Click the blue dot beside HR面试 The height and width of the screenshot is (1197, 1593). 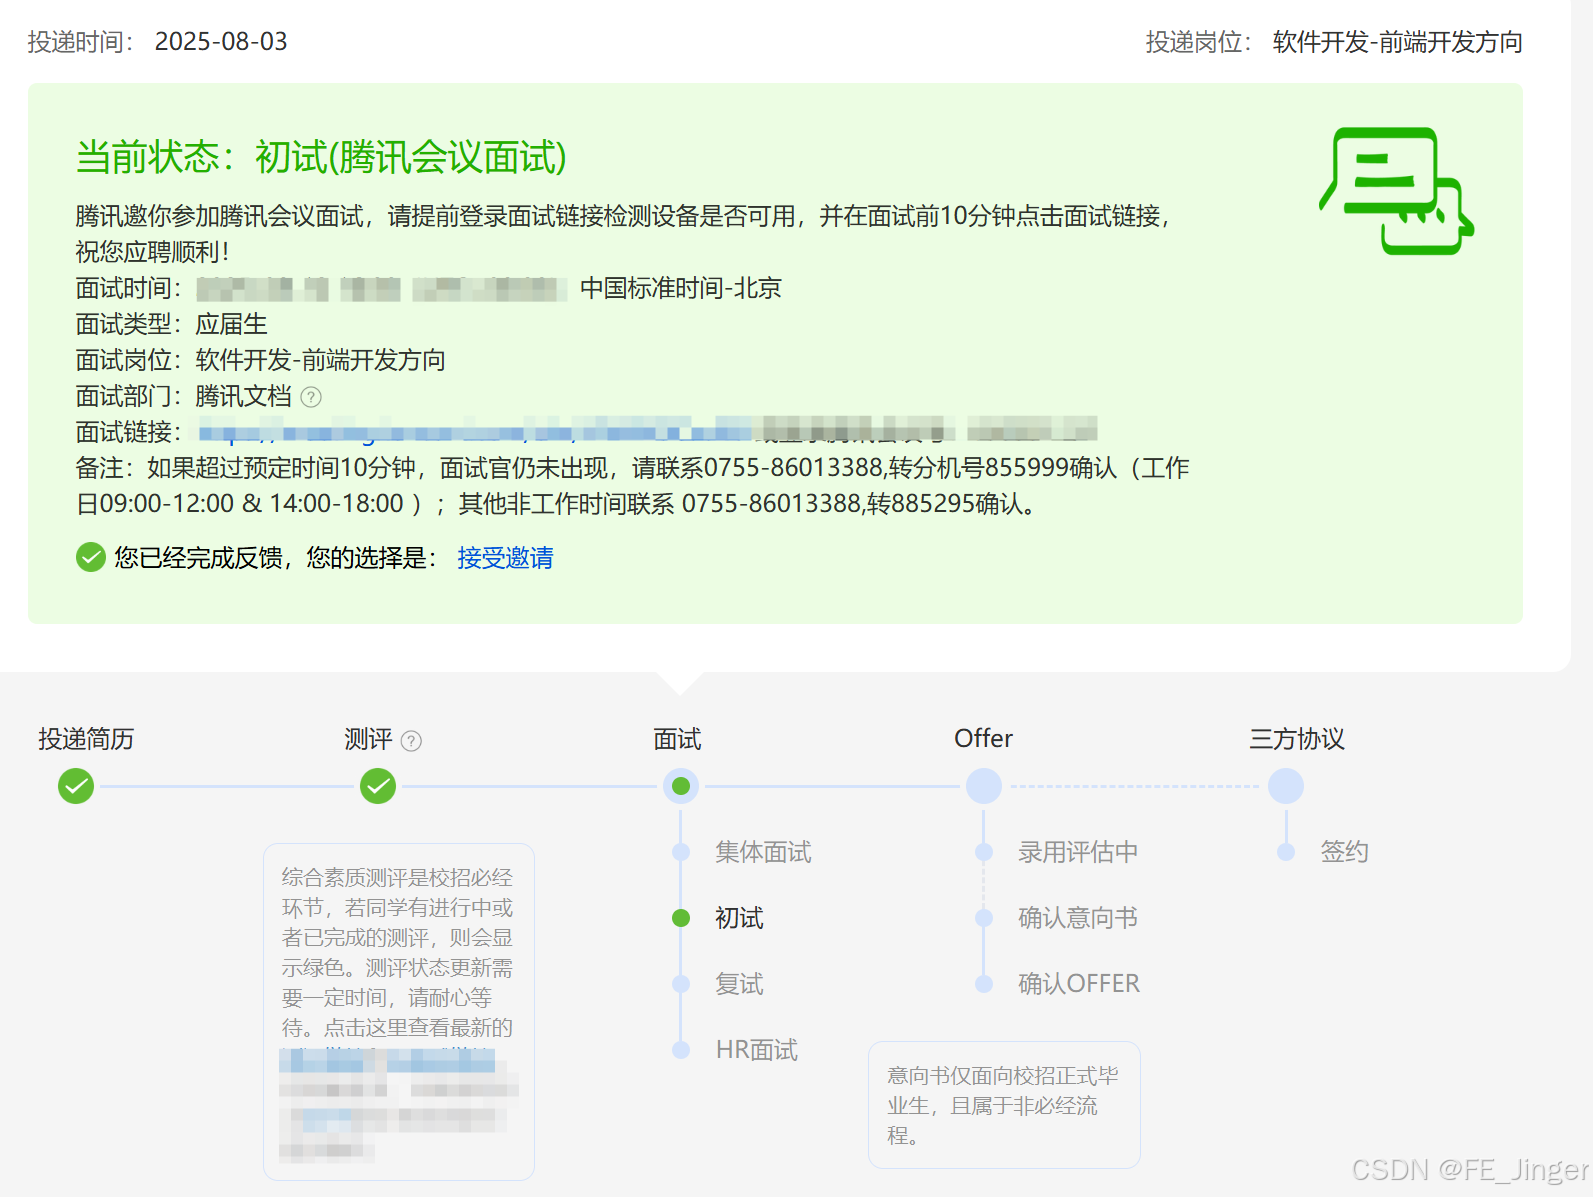[x=681, y=1050]
